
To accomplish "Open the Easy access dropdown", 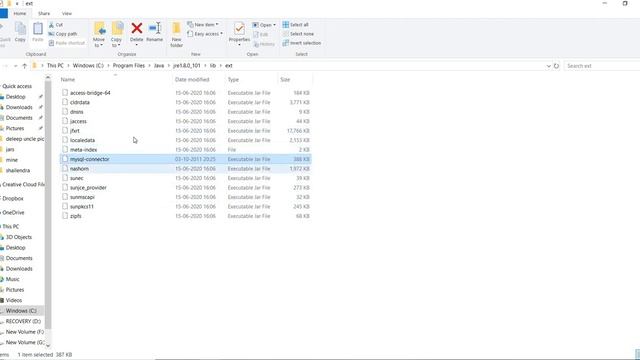I will [x=205, y=34].
